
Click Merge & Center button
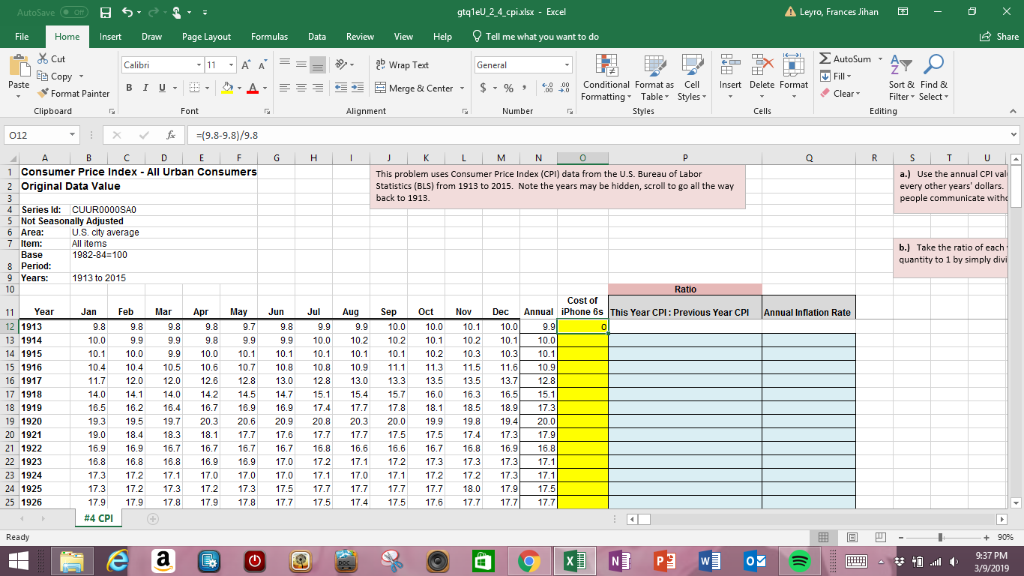click(x=414, y=88)
